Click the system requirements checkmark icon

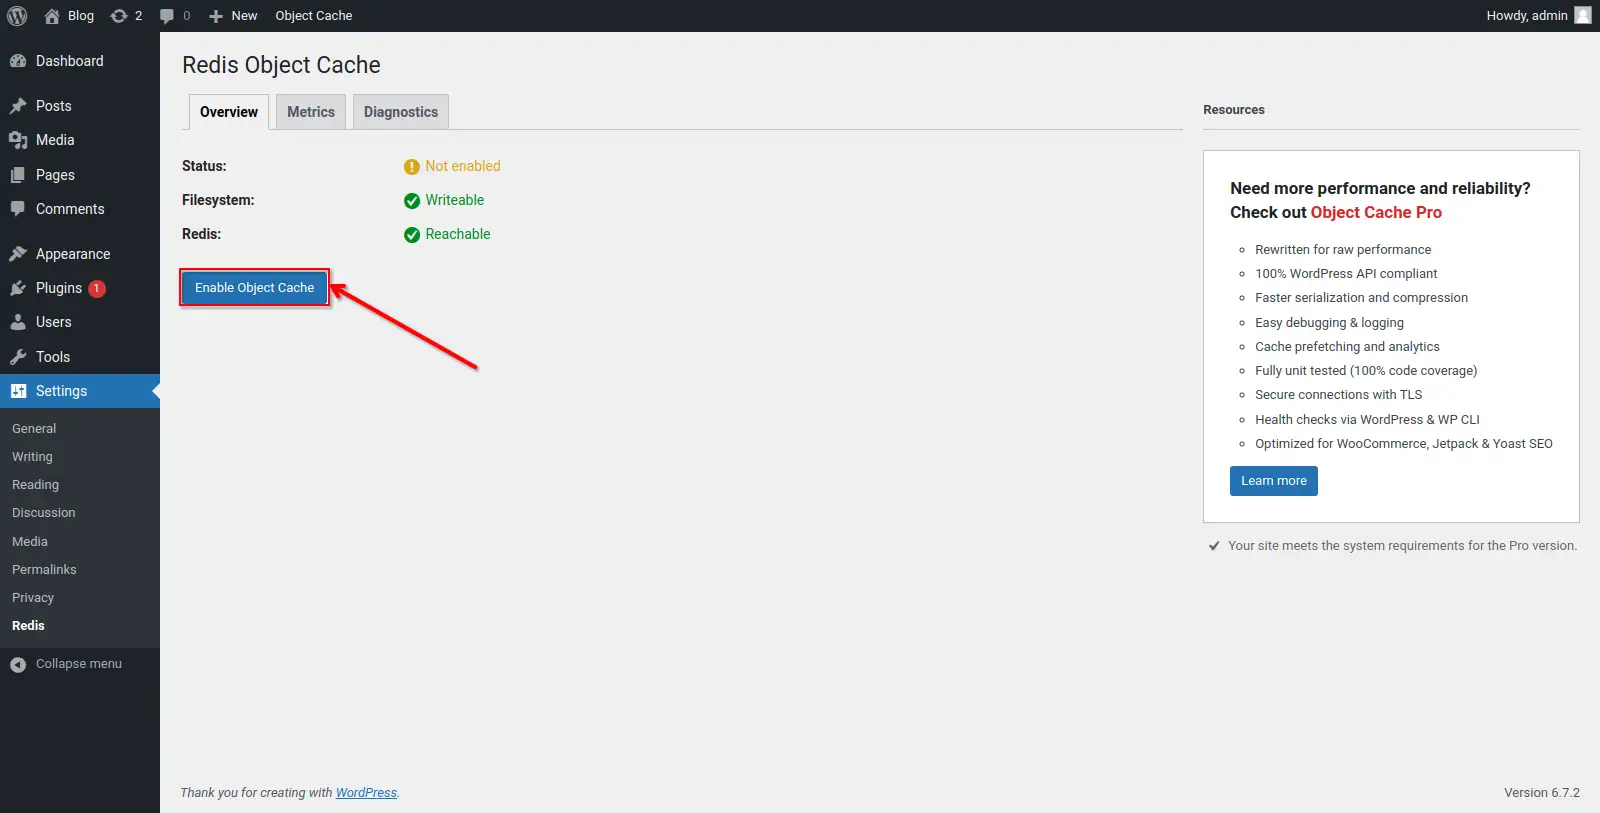(1214, 546)
